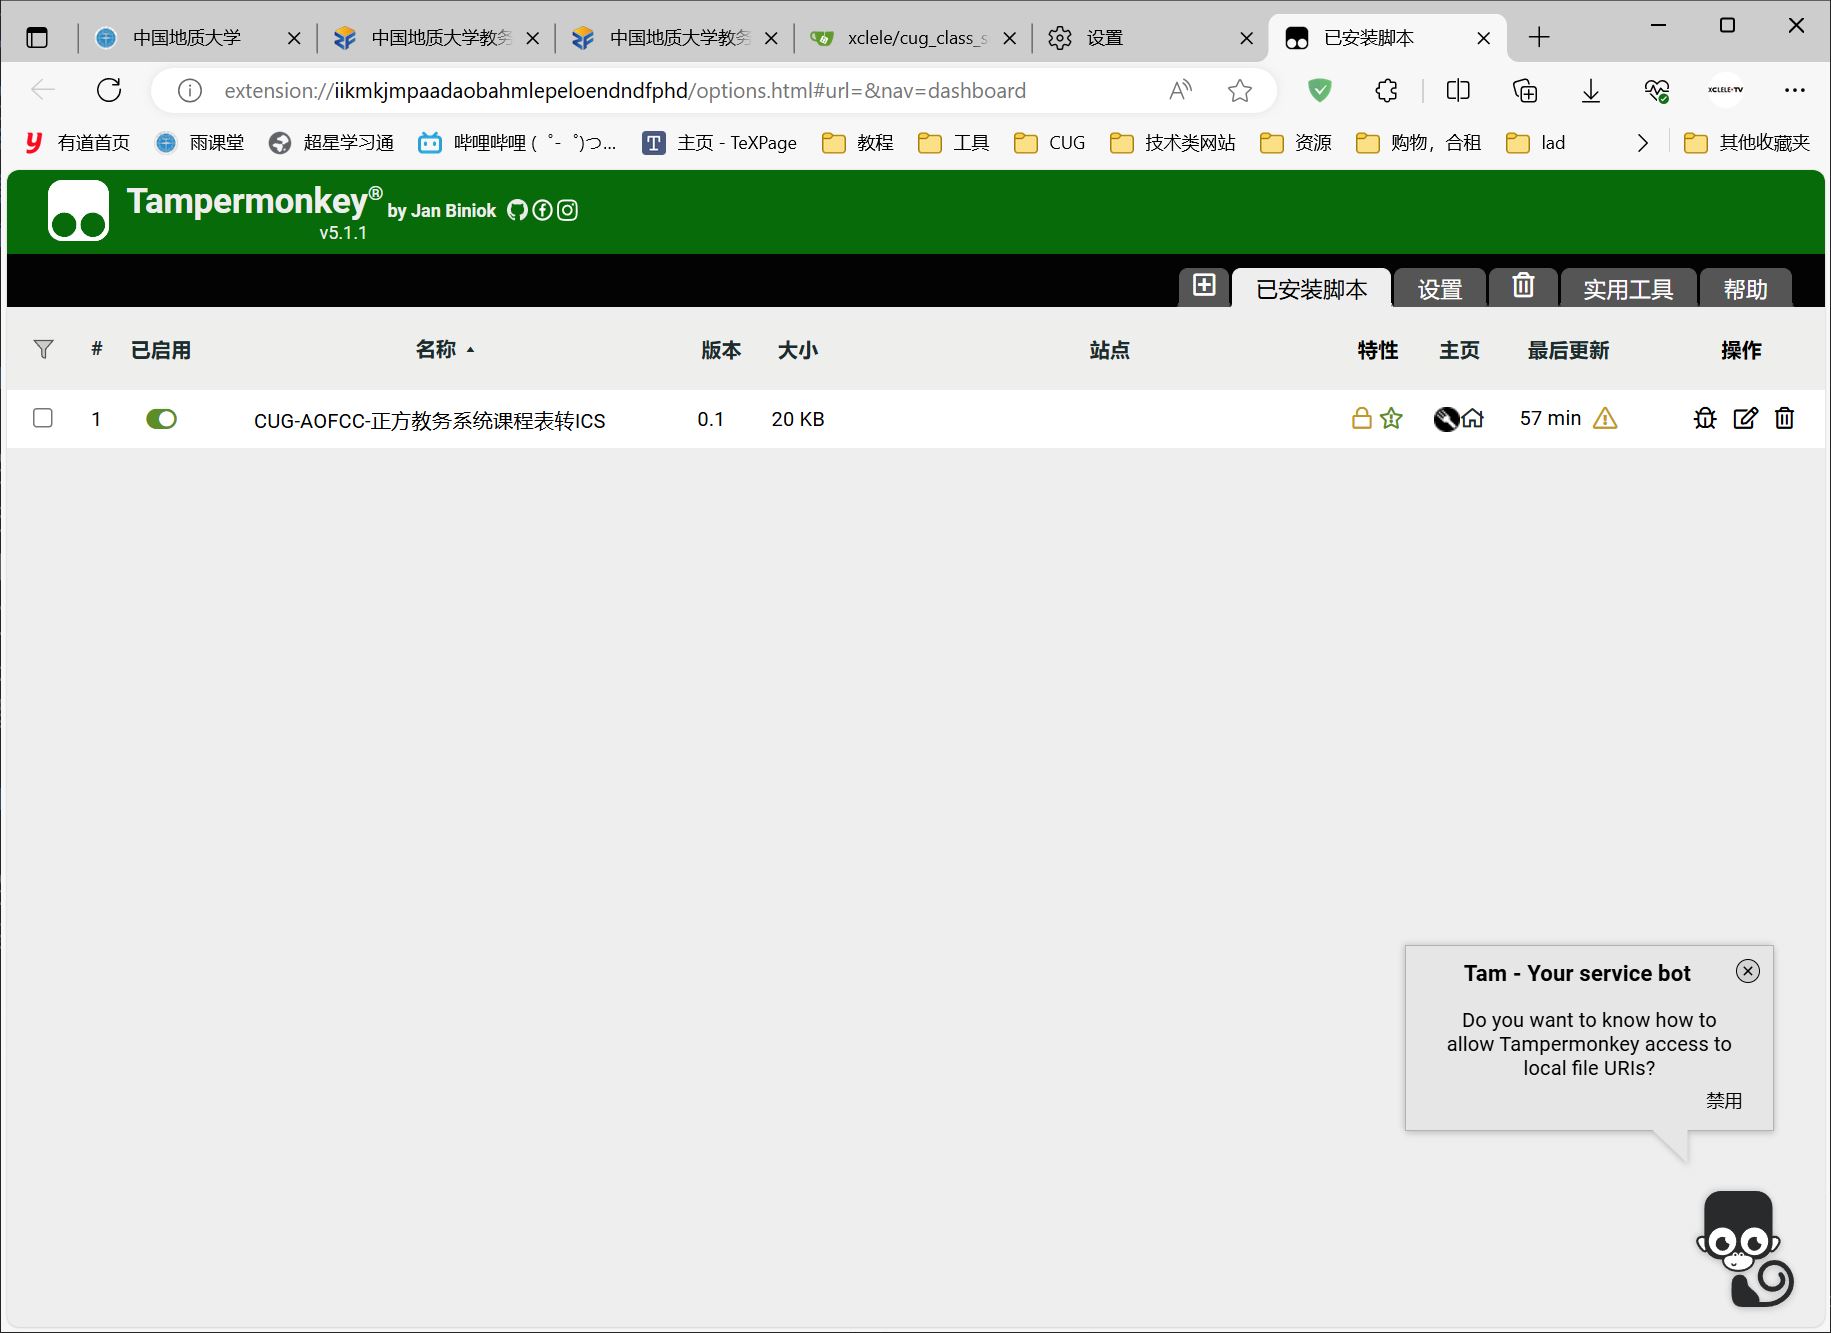Open a new browser tab

click(x=1539, y=38)
